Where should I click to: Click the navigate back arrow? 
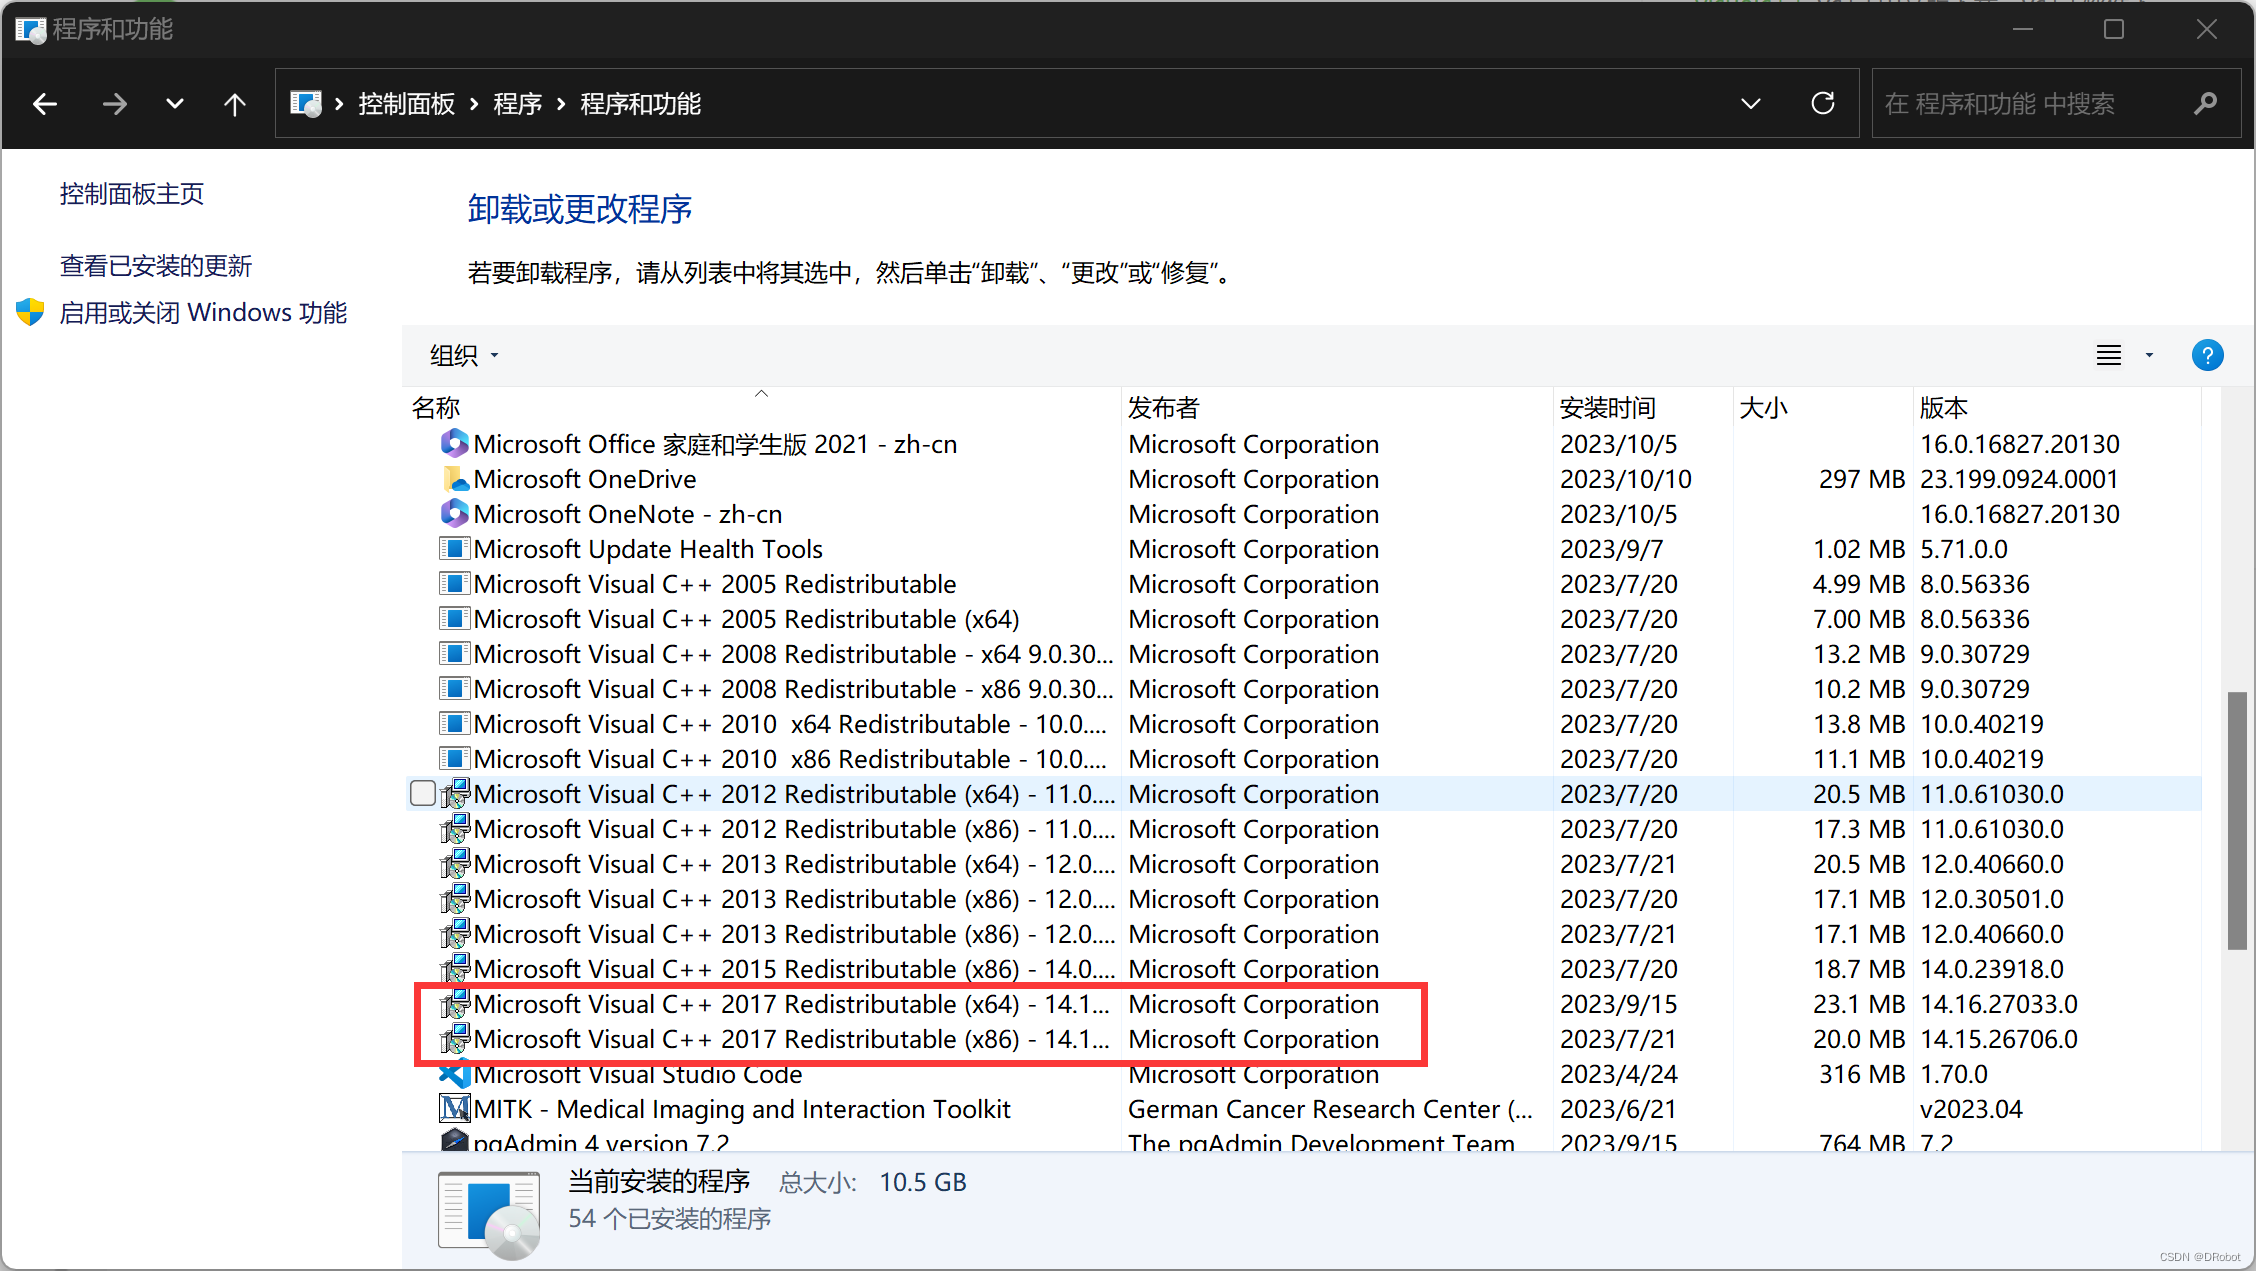[x=44, y=103]
